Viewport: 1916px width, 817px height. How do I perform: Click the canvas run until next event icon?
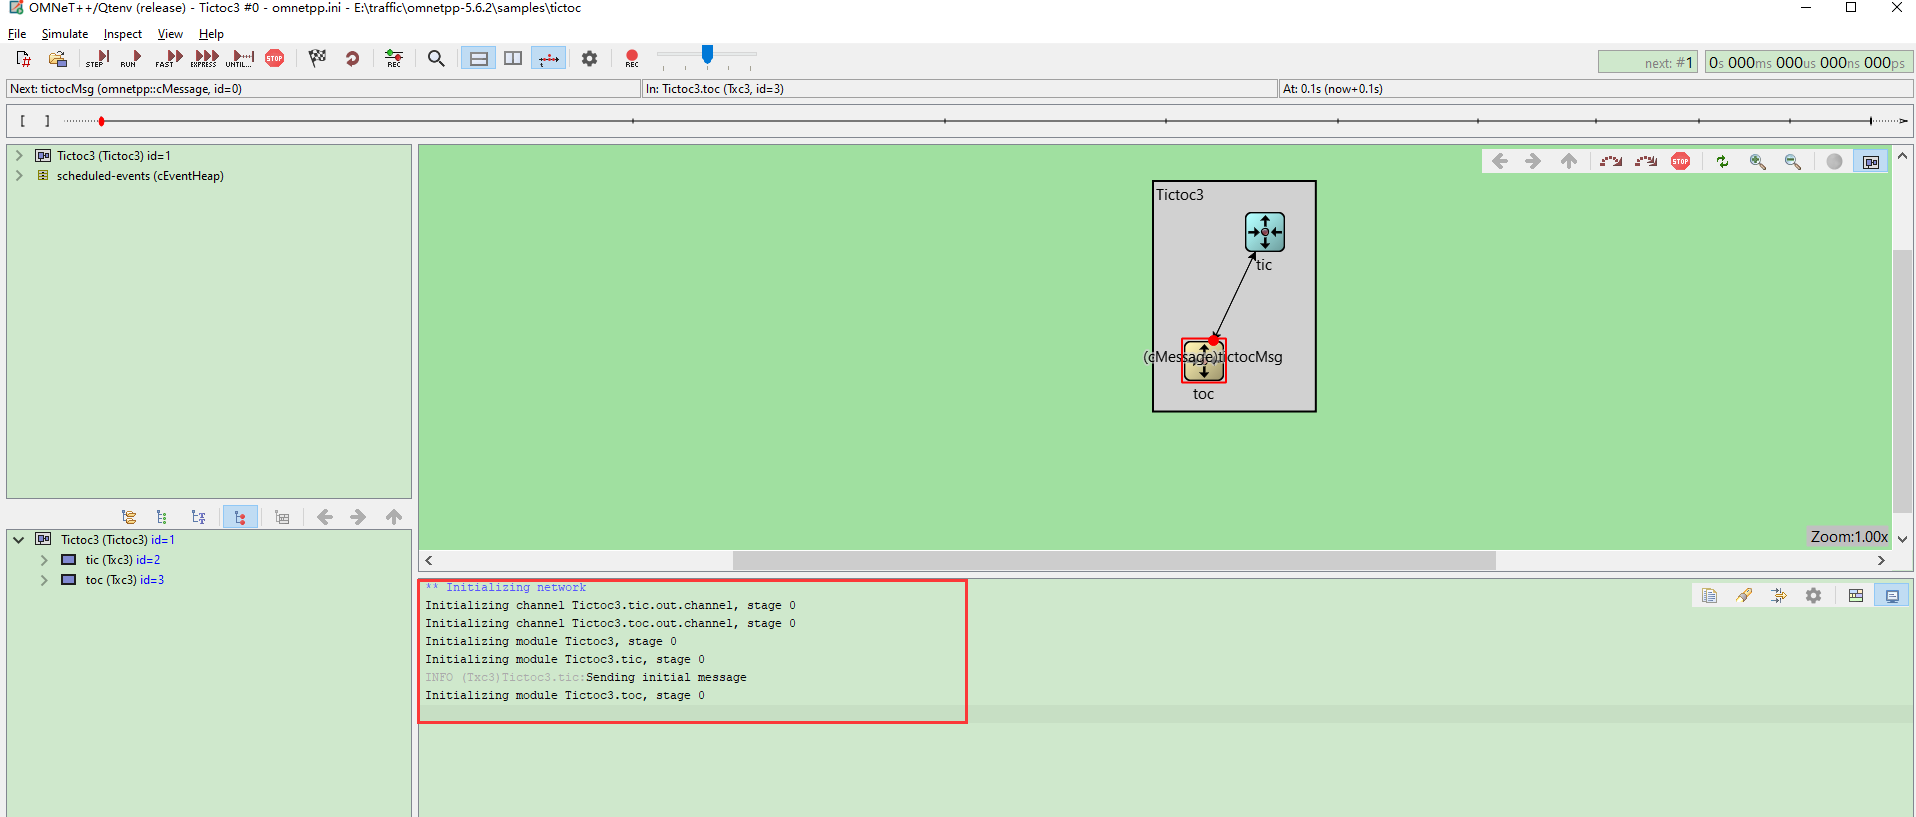(x=1611, y=161)
